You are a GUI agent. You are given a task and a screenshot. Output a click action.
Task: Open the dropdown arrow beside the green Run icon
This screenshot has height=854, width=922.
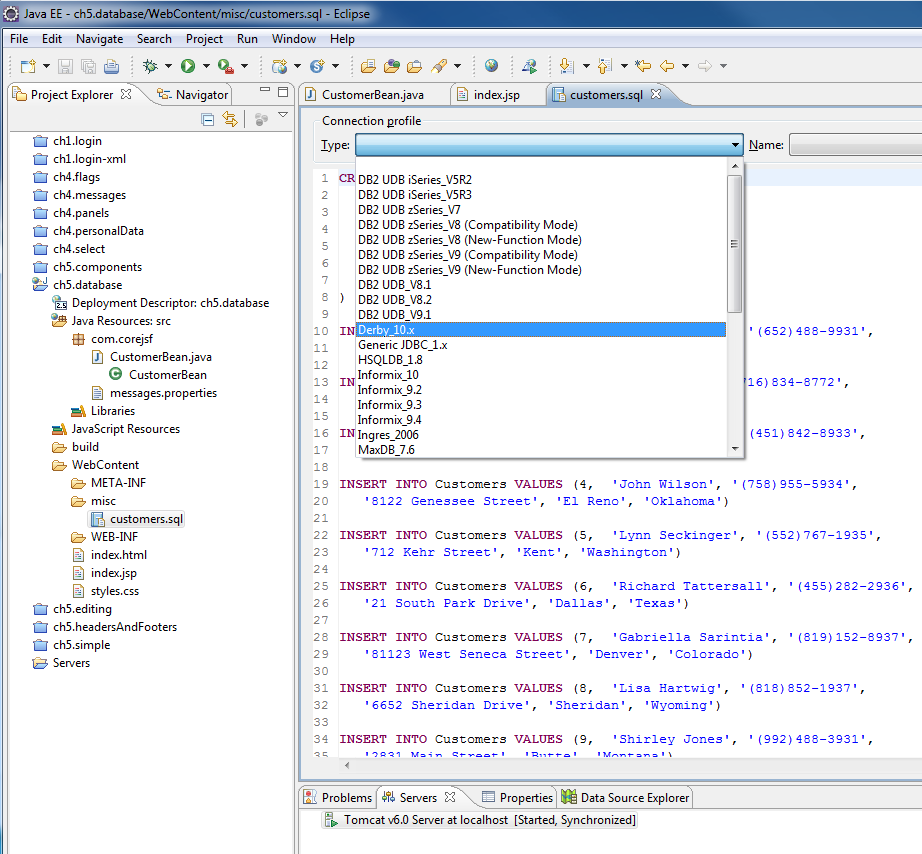206,66
